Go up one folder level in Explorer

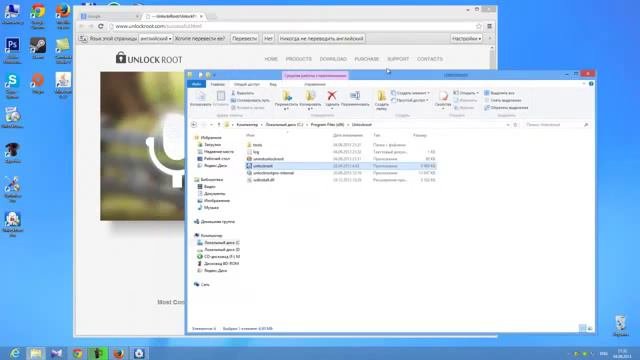[219, 124]
